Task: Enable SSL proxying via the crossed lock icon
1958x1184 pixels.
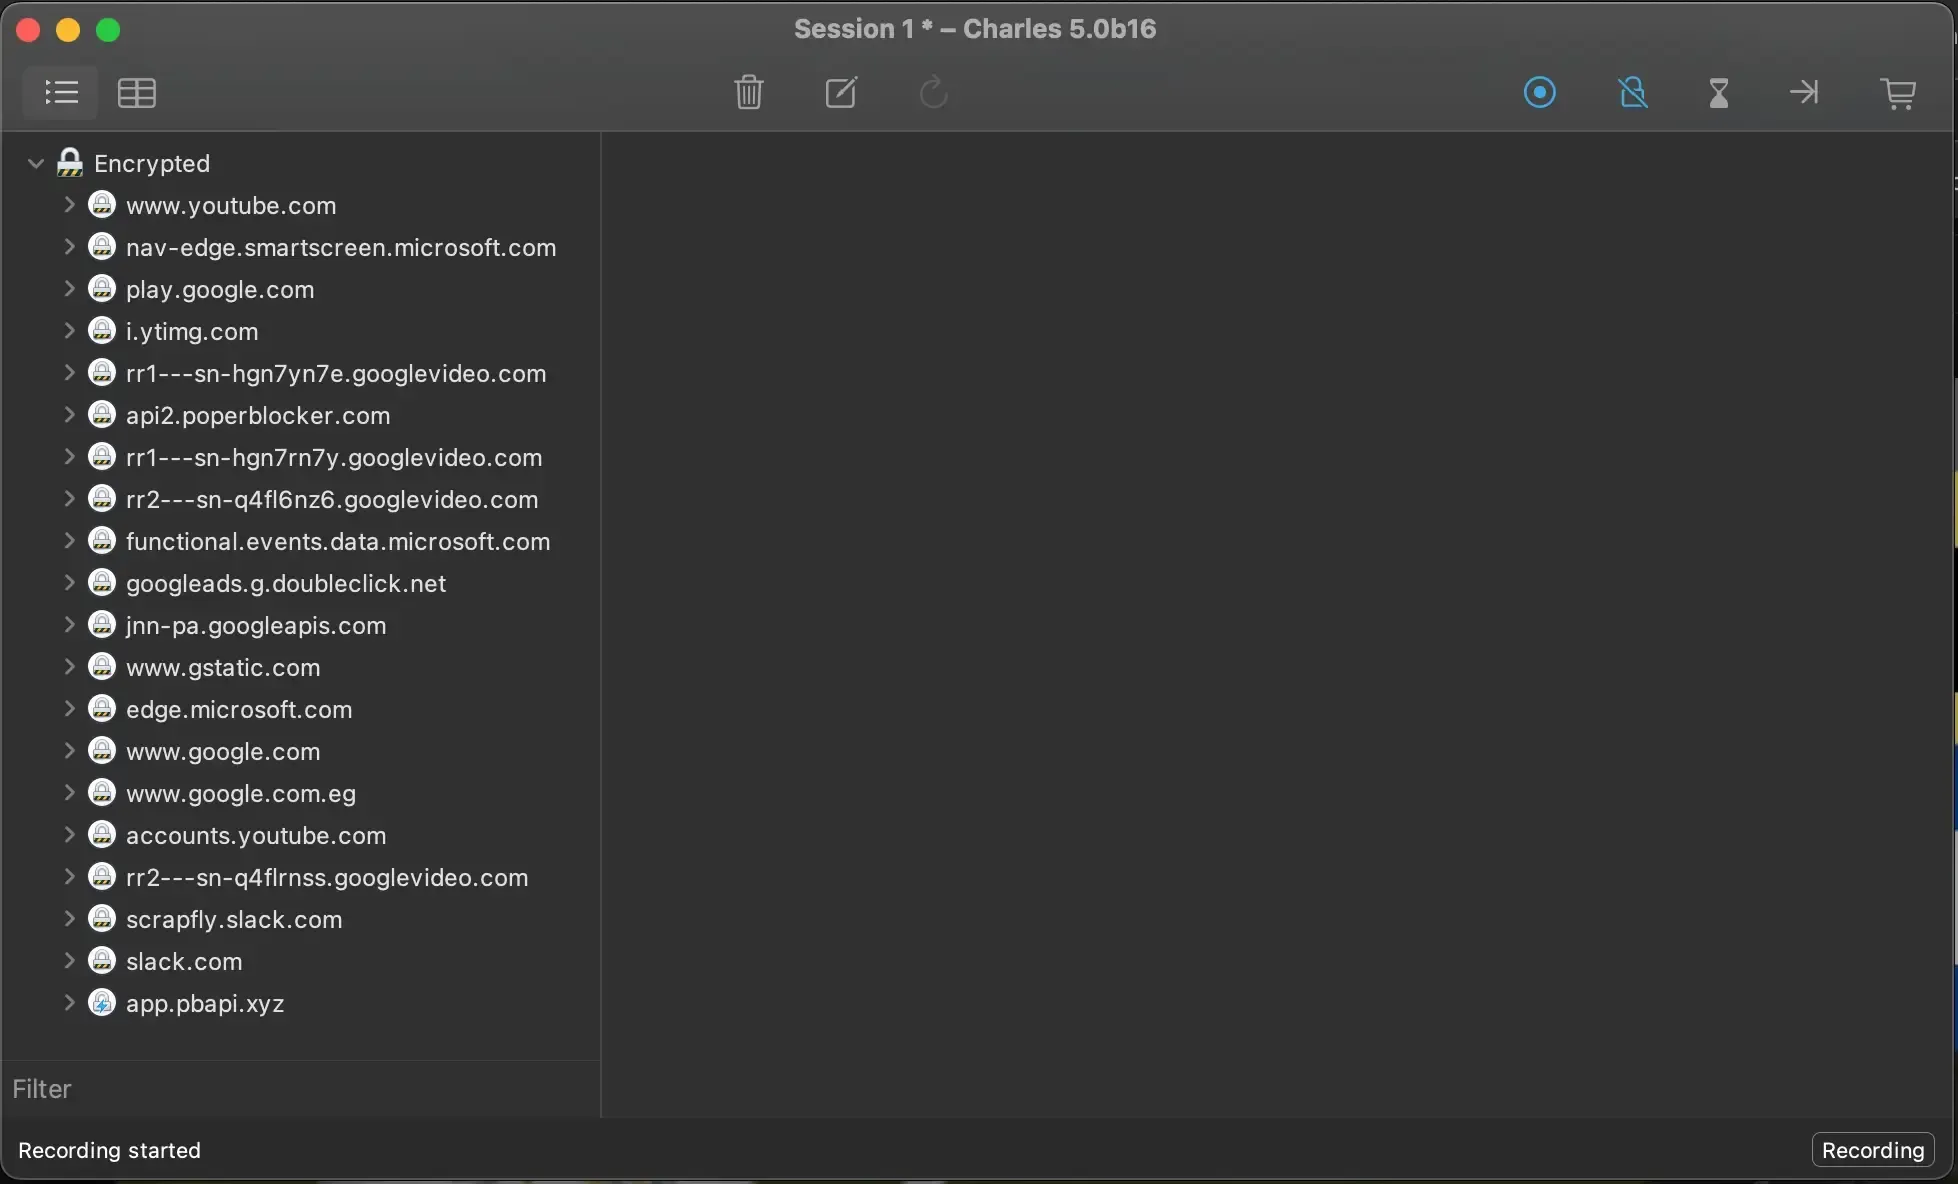Action: click(1632, 93)
